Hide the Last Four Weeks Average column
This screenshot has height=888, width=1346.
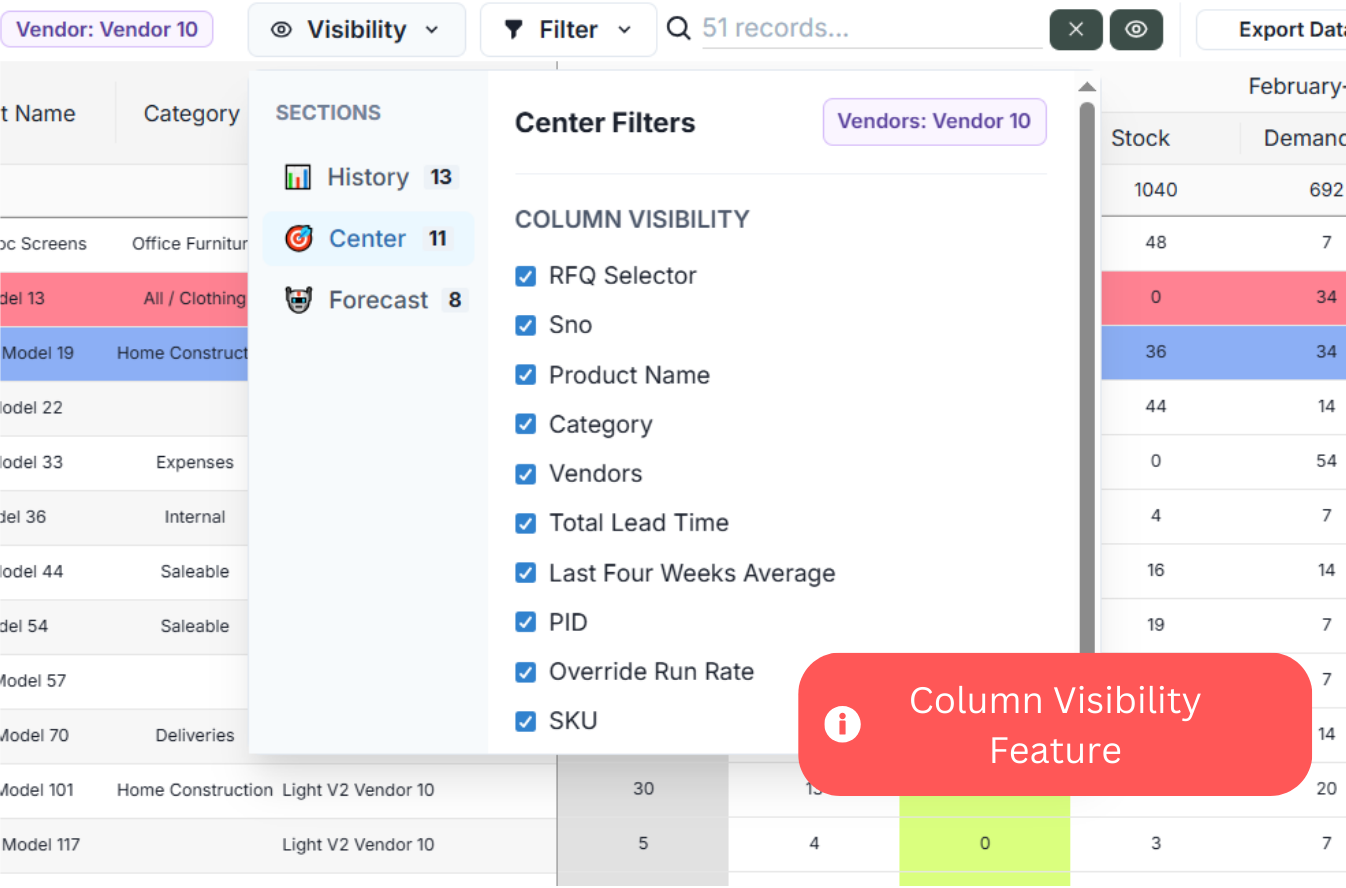click(525, 573)
